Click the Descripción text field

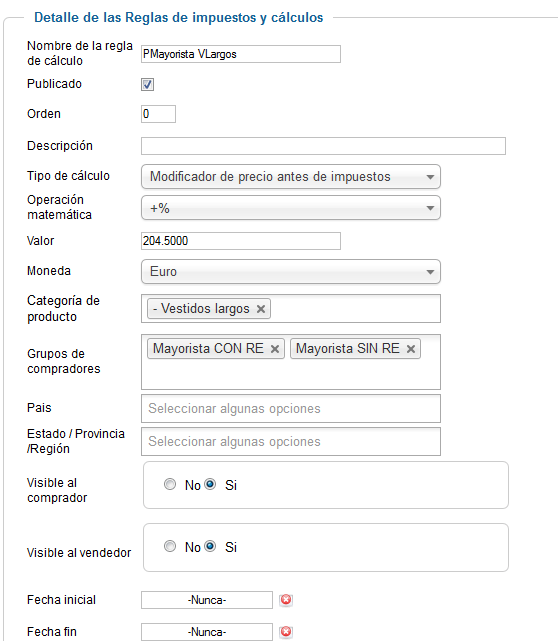pos(323,146)
